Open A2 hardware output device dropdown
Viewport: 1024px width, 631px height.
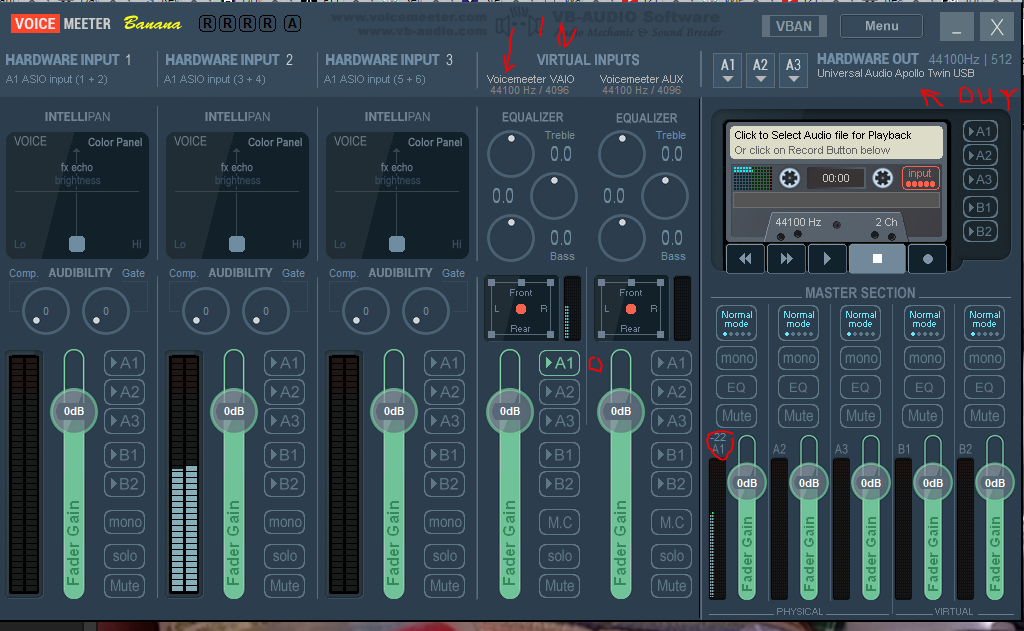[x=760, y=70]
